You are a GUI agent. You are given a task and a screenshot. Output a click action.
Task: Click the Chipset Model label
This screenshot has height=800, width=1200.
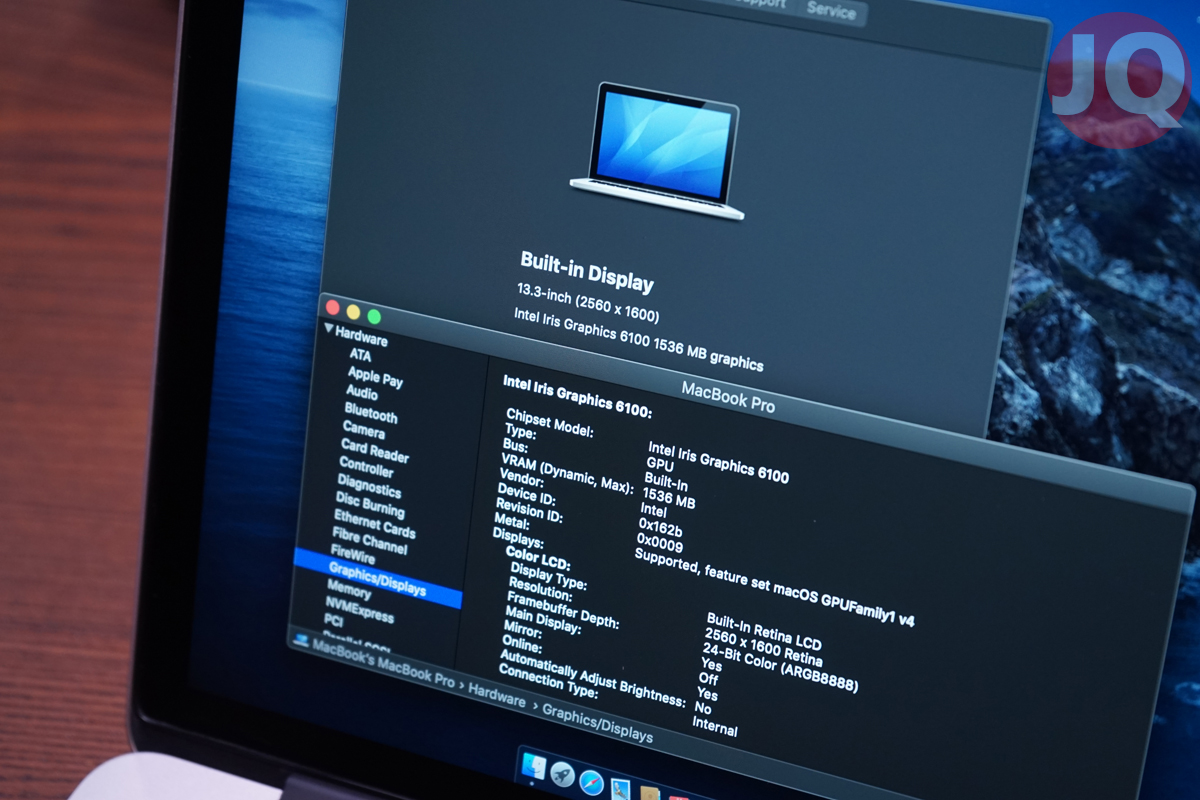(x=549, y=423)
